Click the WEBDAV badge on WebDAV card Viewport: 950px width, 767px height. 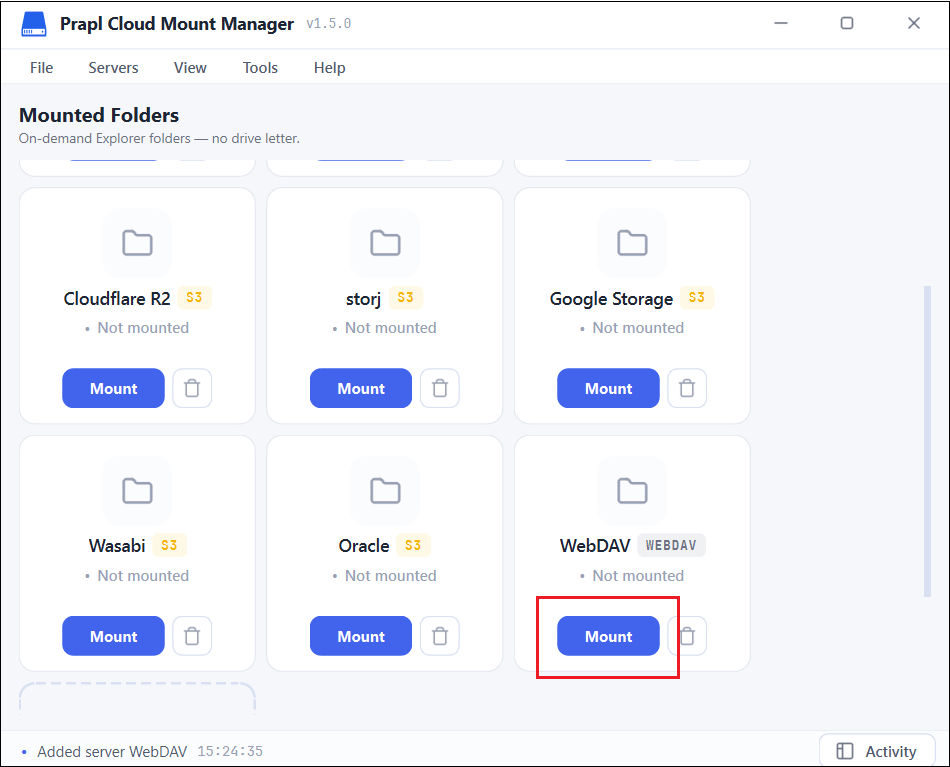pyautogui.click(x=671, y=545)
